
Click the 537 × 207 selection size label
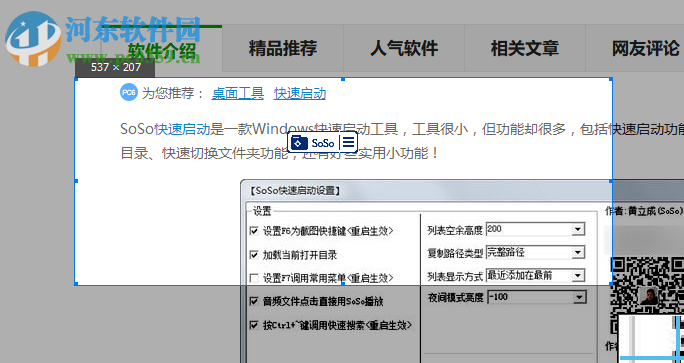pyautogui.click(x=116, y=67)
